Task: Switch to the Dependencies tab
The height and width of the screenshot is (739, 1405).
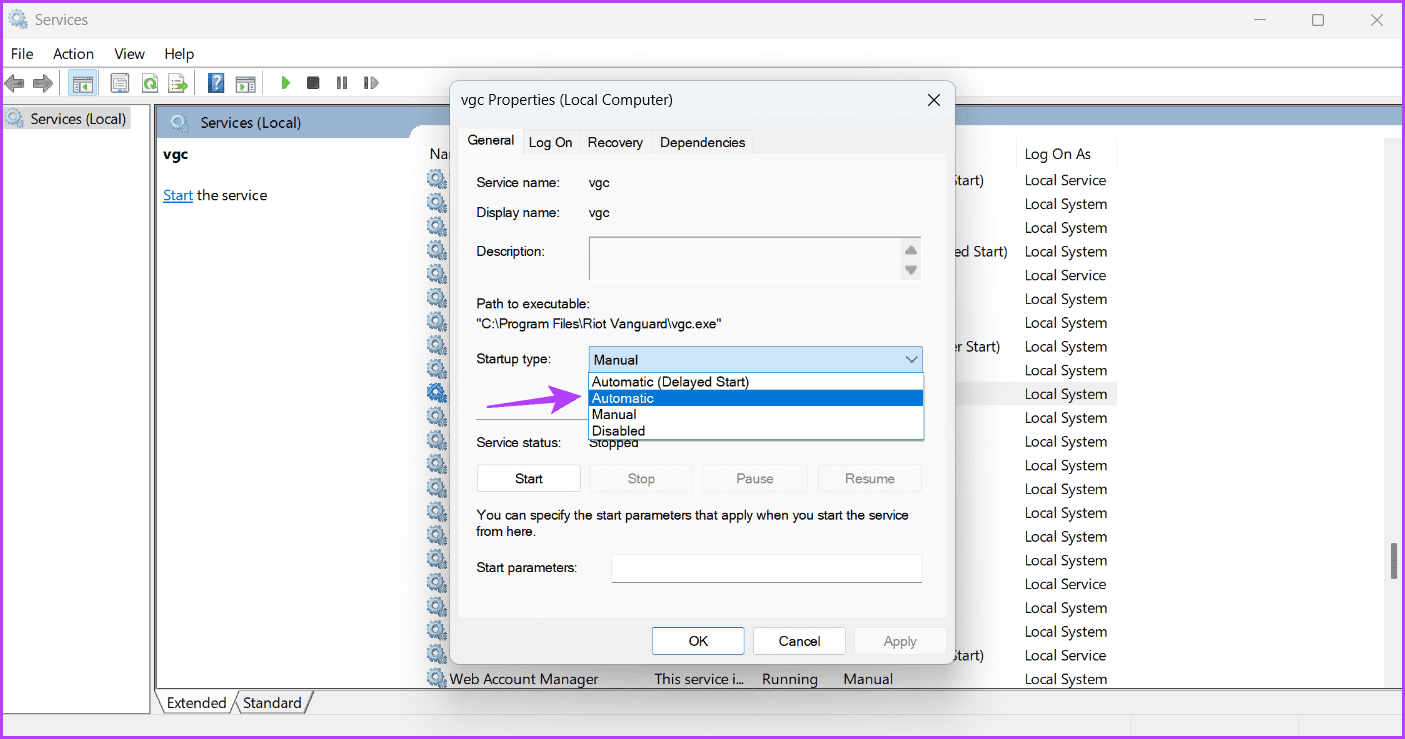Action: point(702,142)
